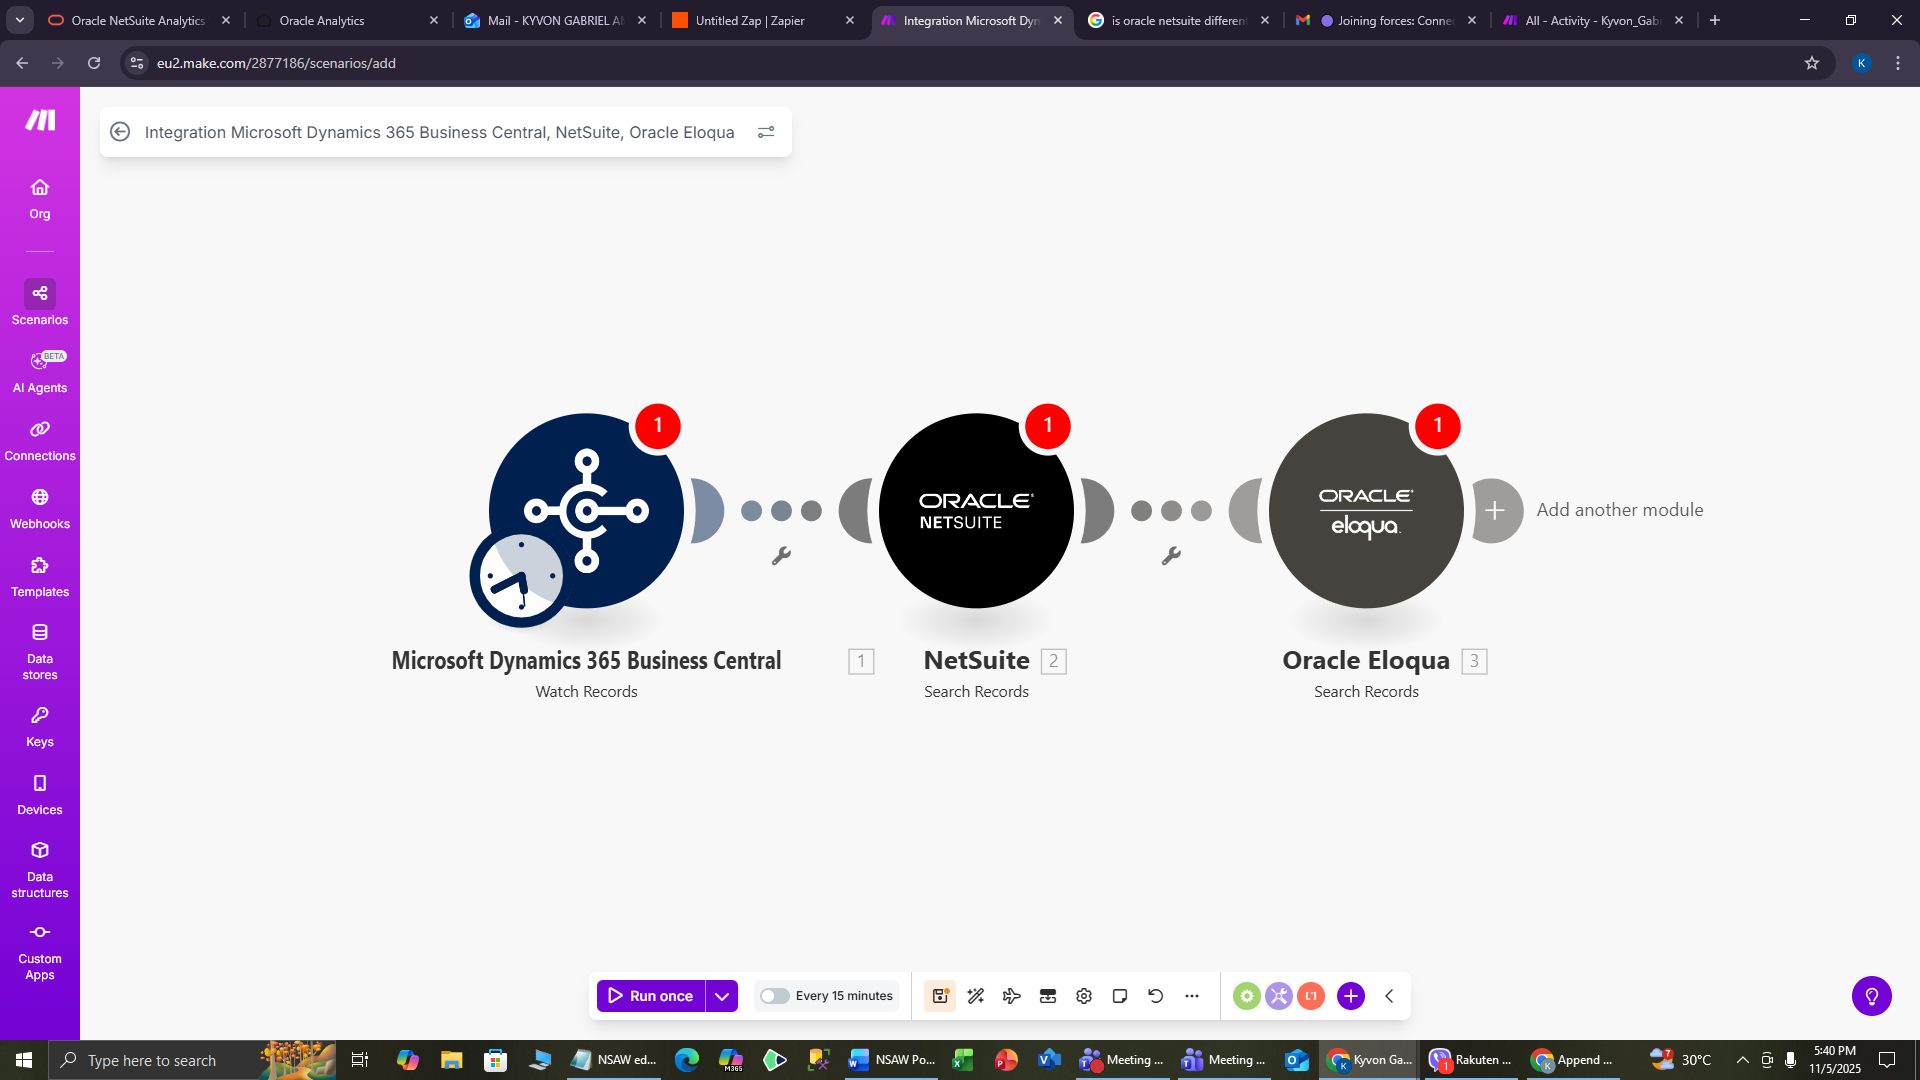Open the scenario inputs icon
Screen dimensions: 1920x1080
pyautogui.click(x=1048, y=996)
